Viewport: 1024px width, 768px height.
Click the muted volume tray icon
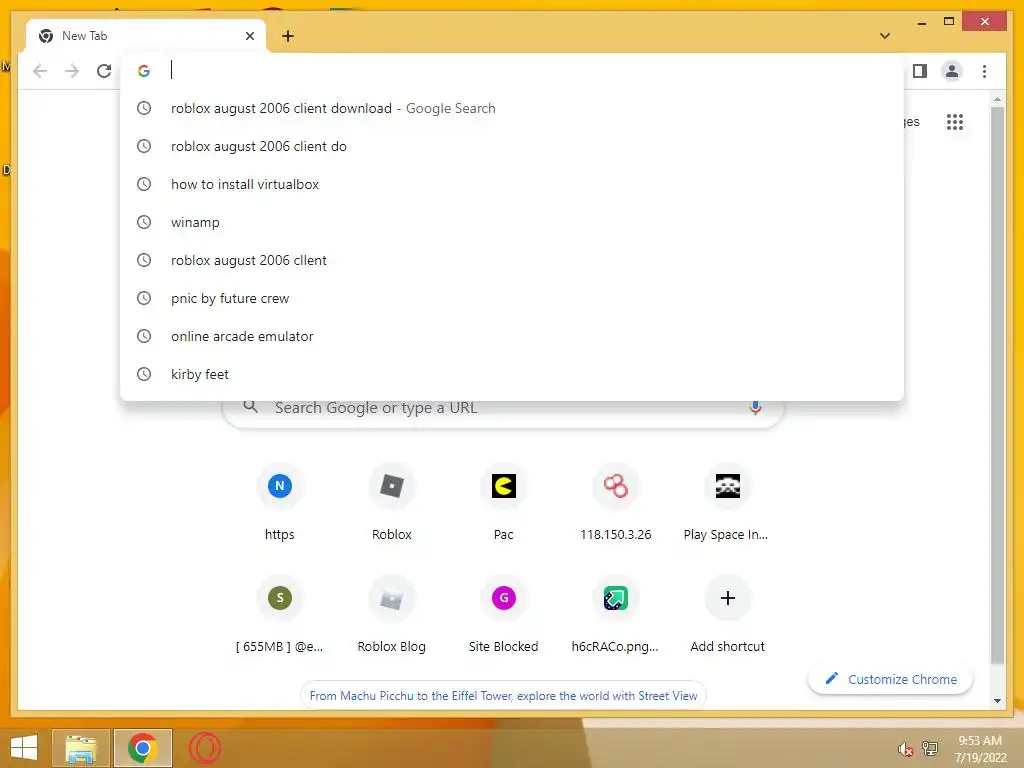(x=905, y=749)
